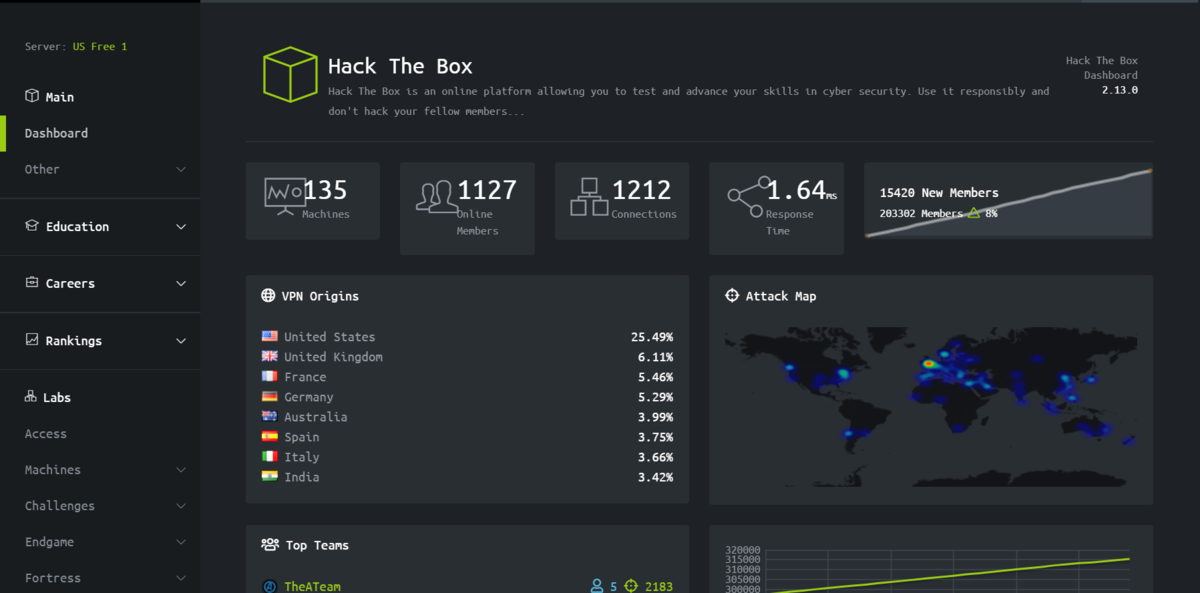Click the Labs flask icon

31,397
